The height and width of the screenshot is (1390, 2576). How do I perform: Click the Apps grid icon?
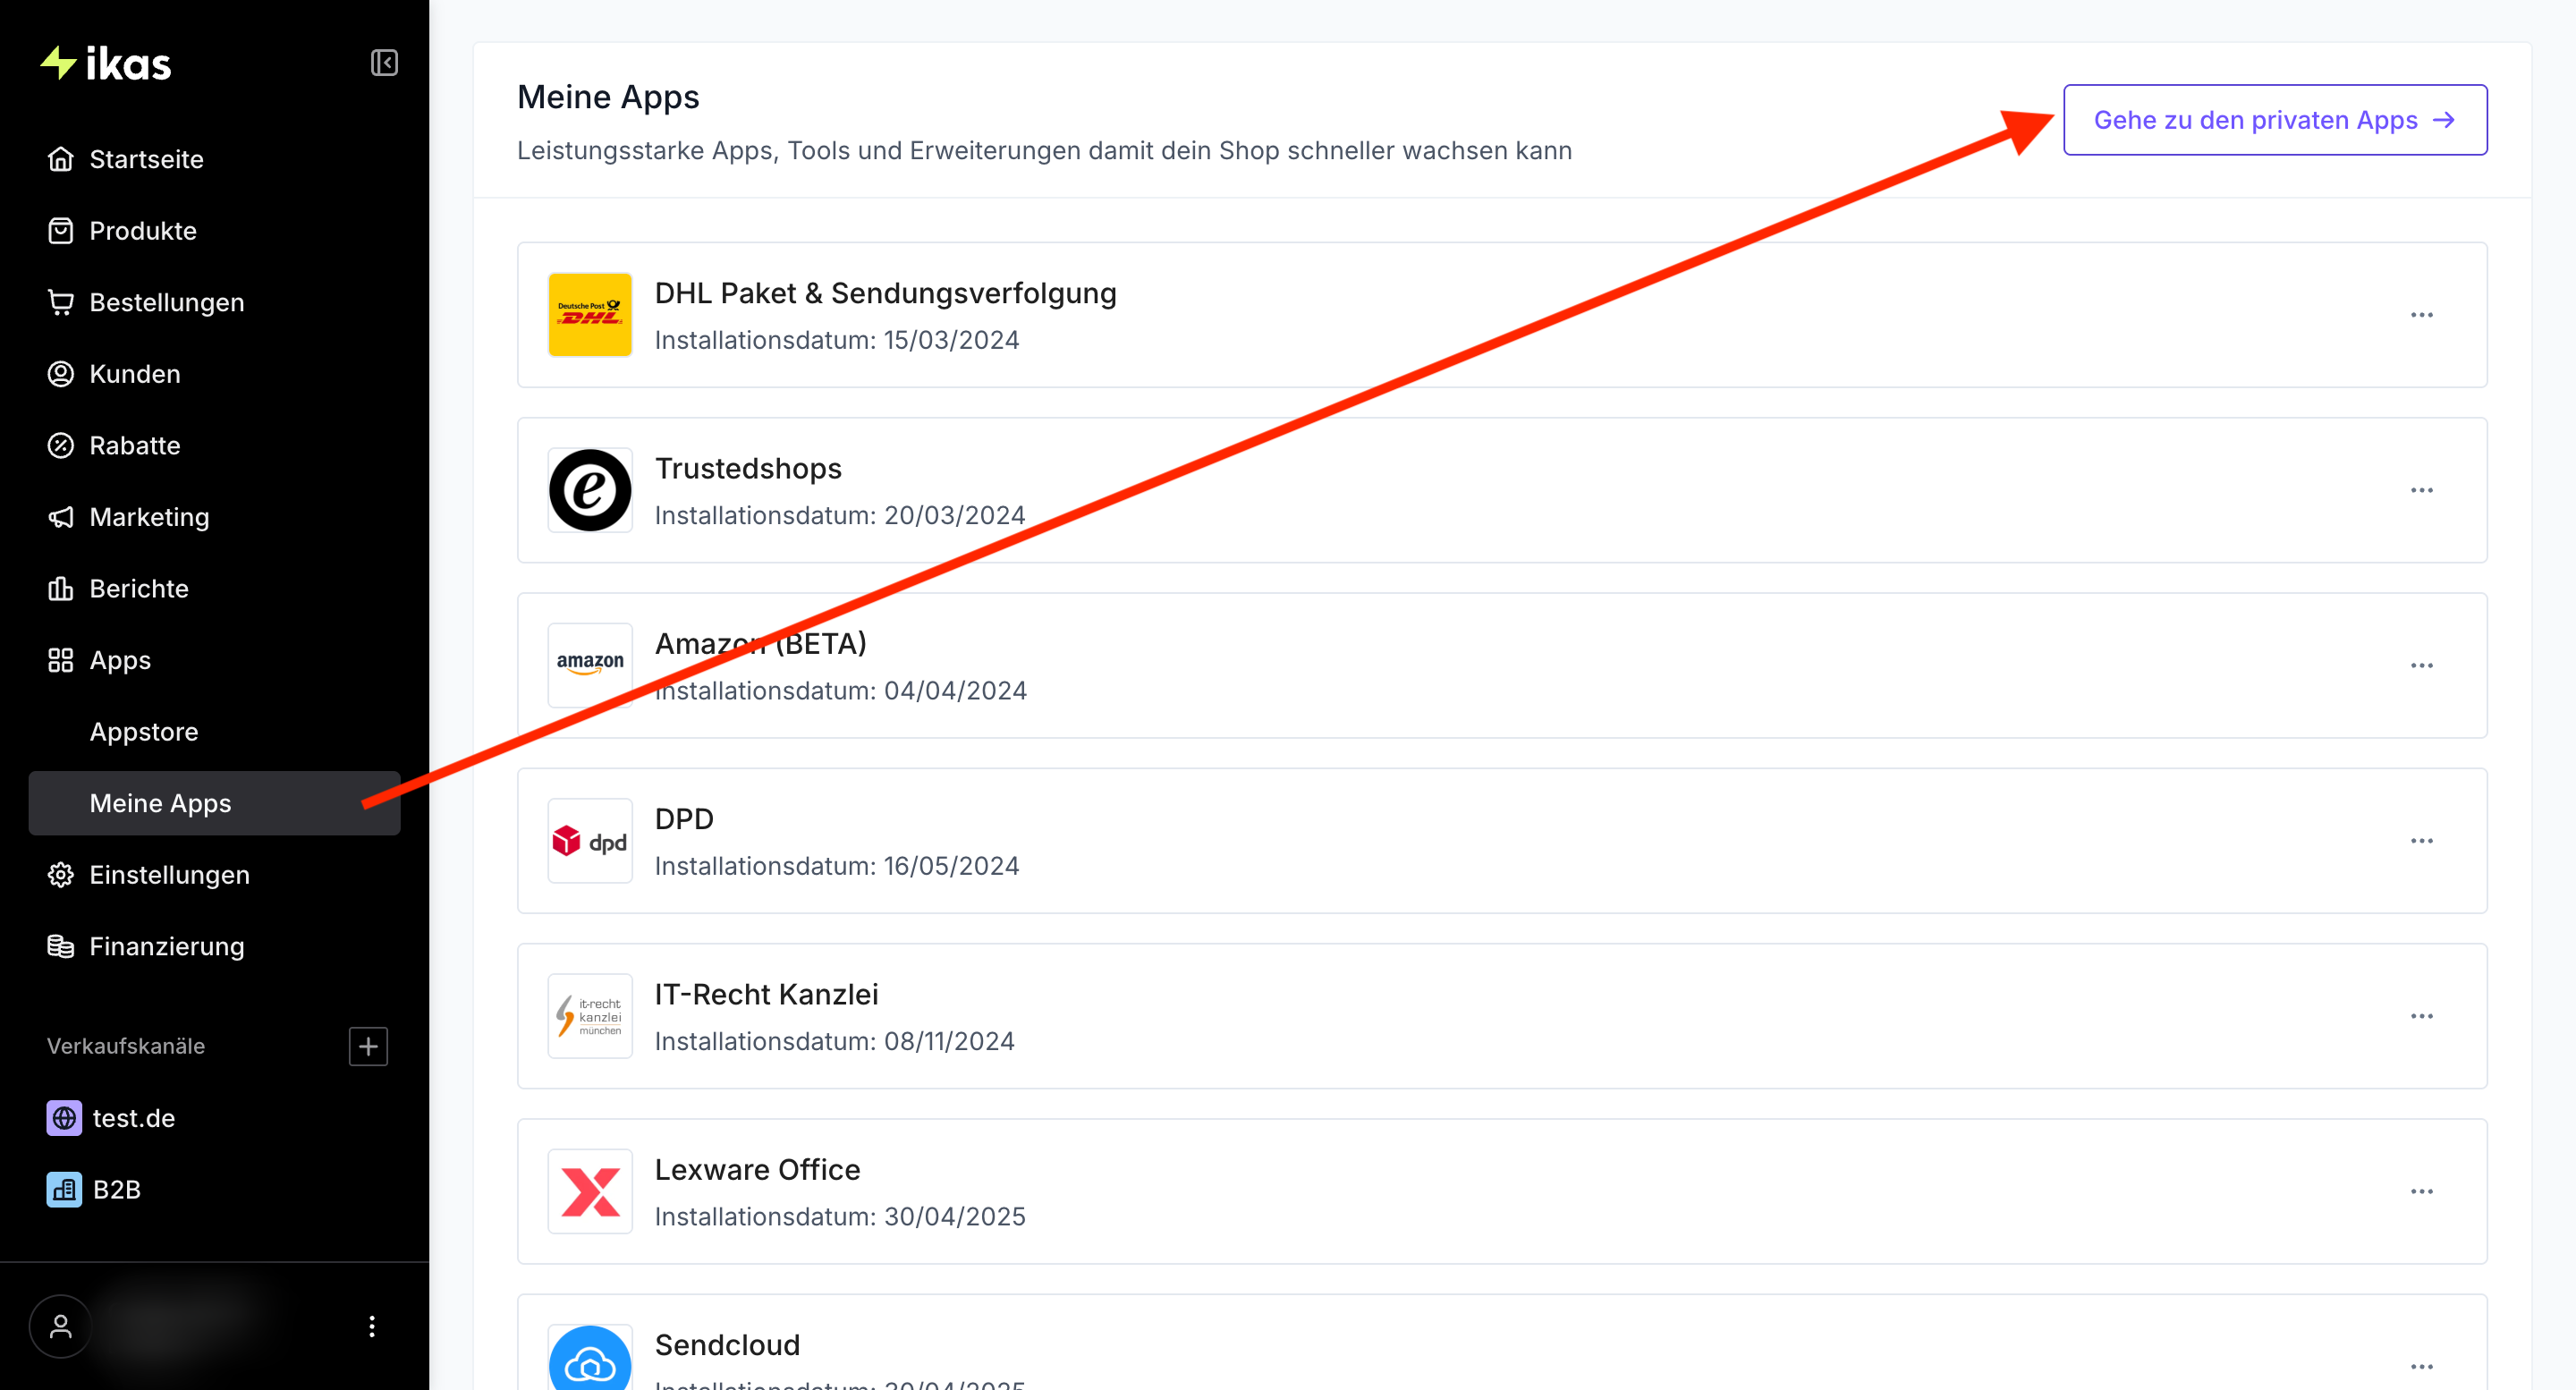61,660
